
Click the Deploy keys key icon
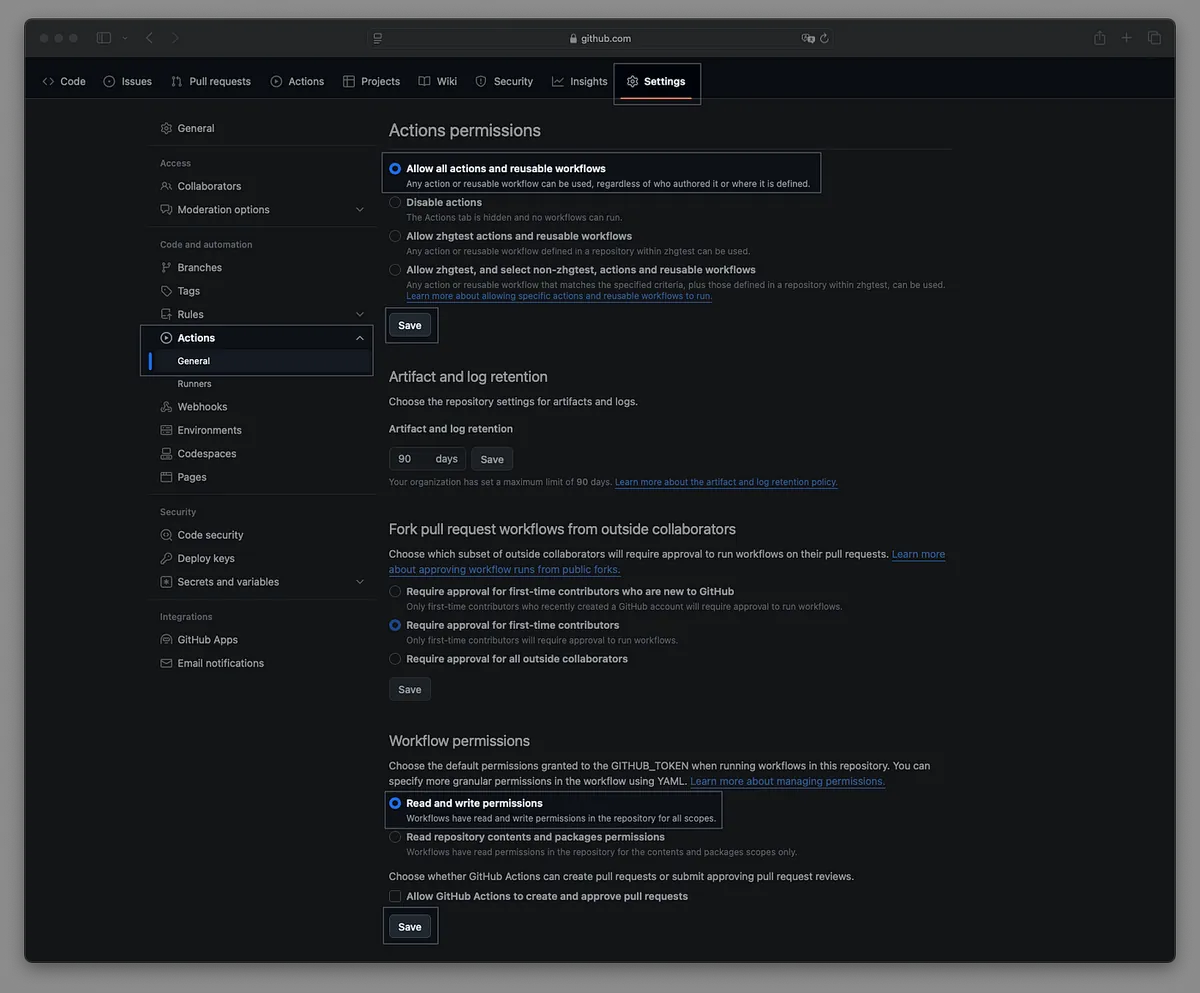pyautogui.click(x=166, y=559)
